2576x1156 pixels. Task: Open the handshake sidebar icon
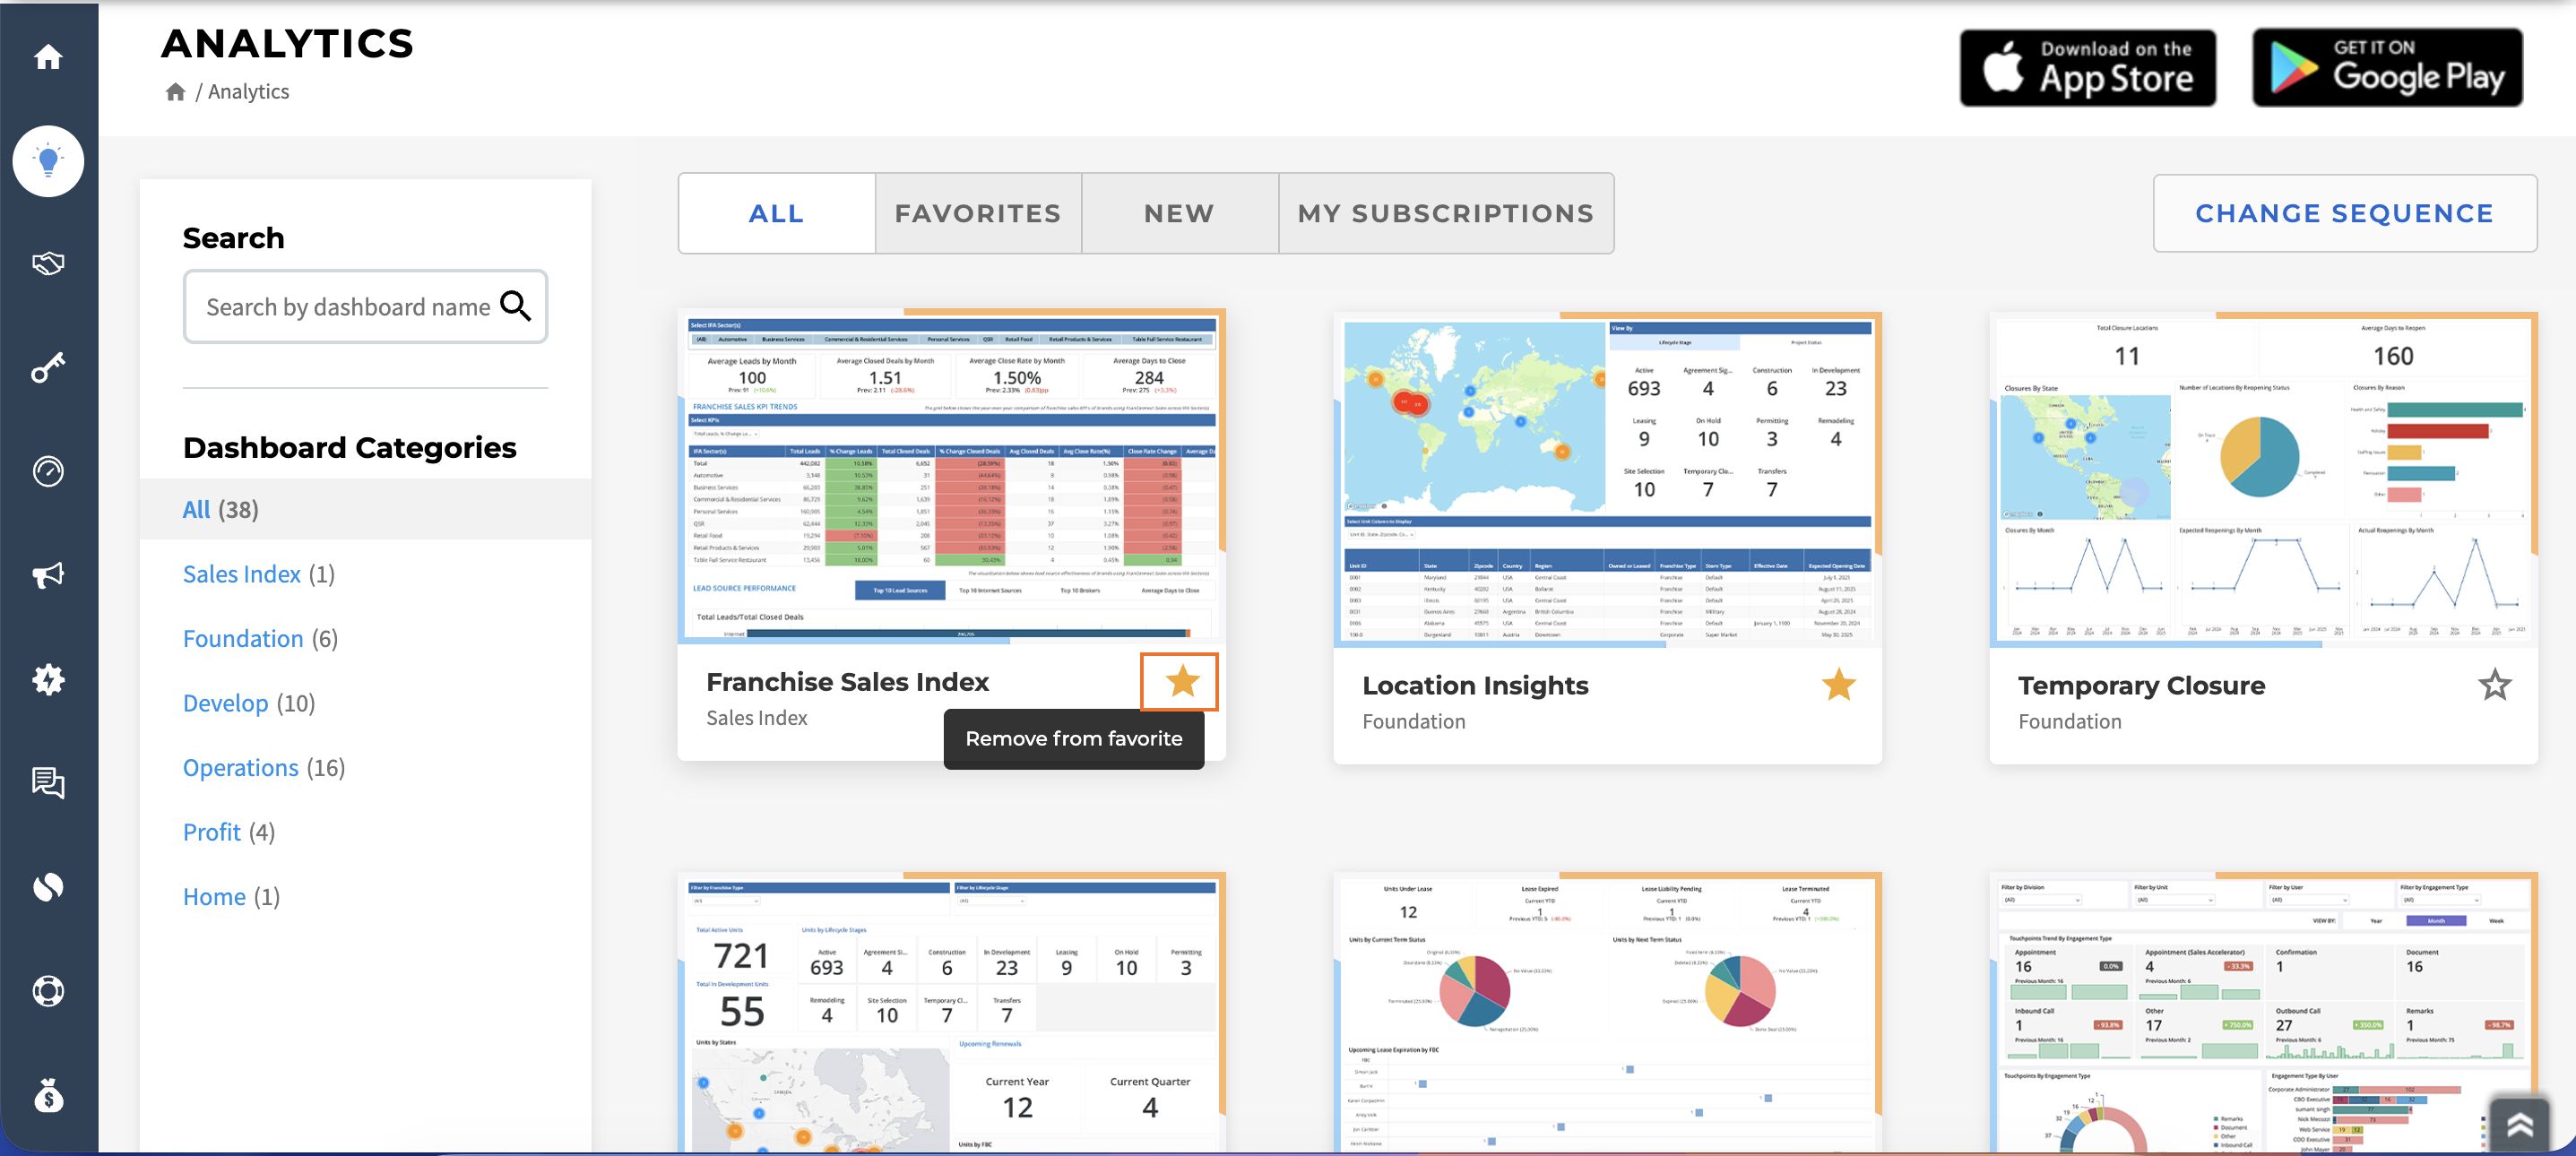click(x=48, y=264)
